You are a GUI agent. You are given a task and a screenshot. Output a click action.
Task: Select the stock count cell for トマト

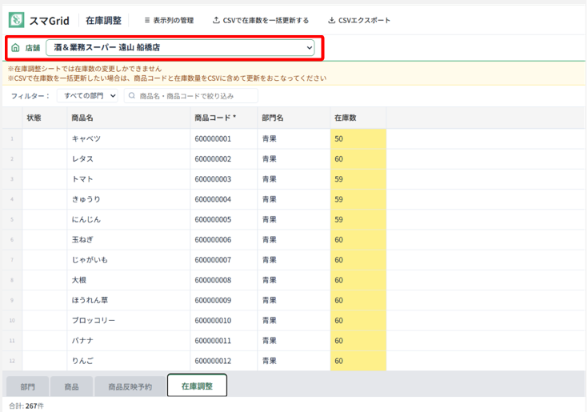(x=358, y=179)
